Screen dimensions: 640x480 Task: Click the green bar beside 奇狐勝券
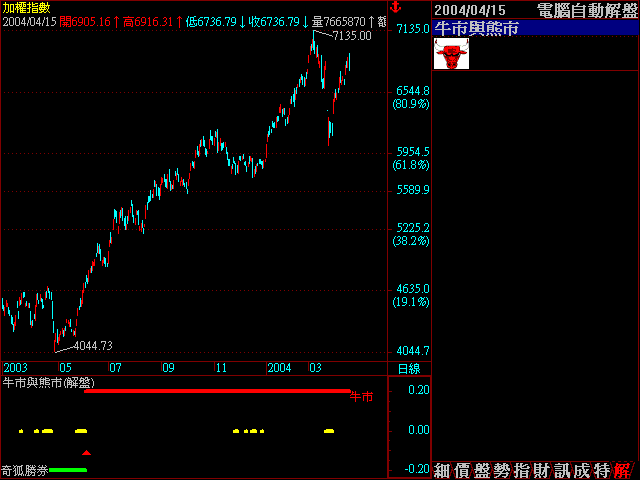coord(68,470)
